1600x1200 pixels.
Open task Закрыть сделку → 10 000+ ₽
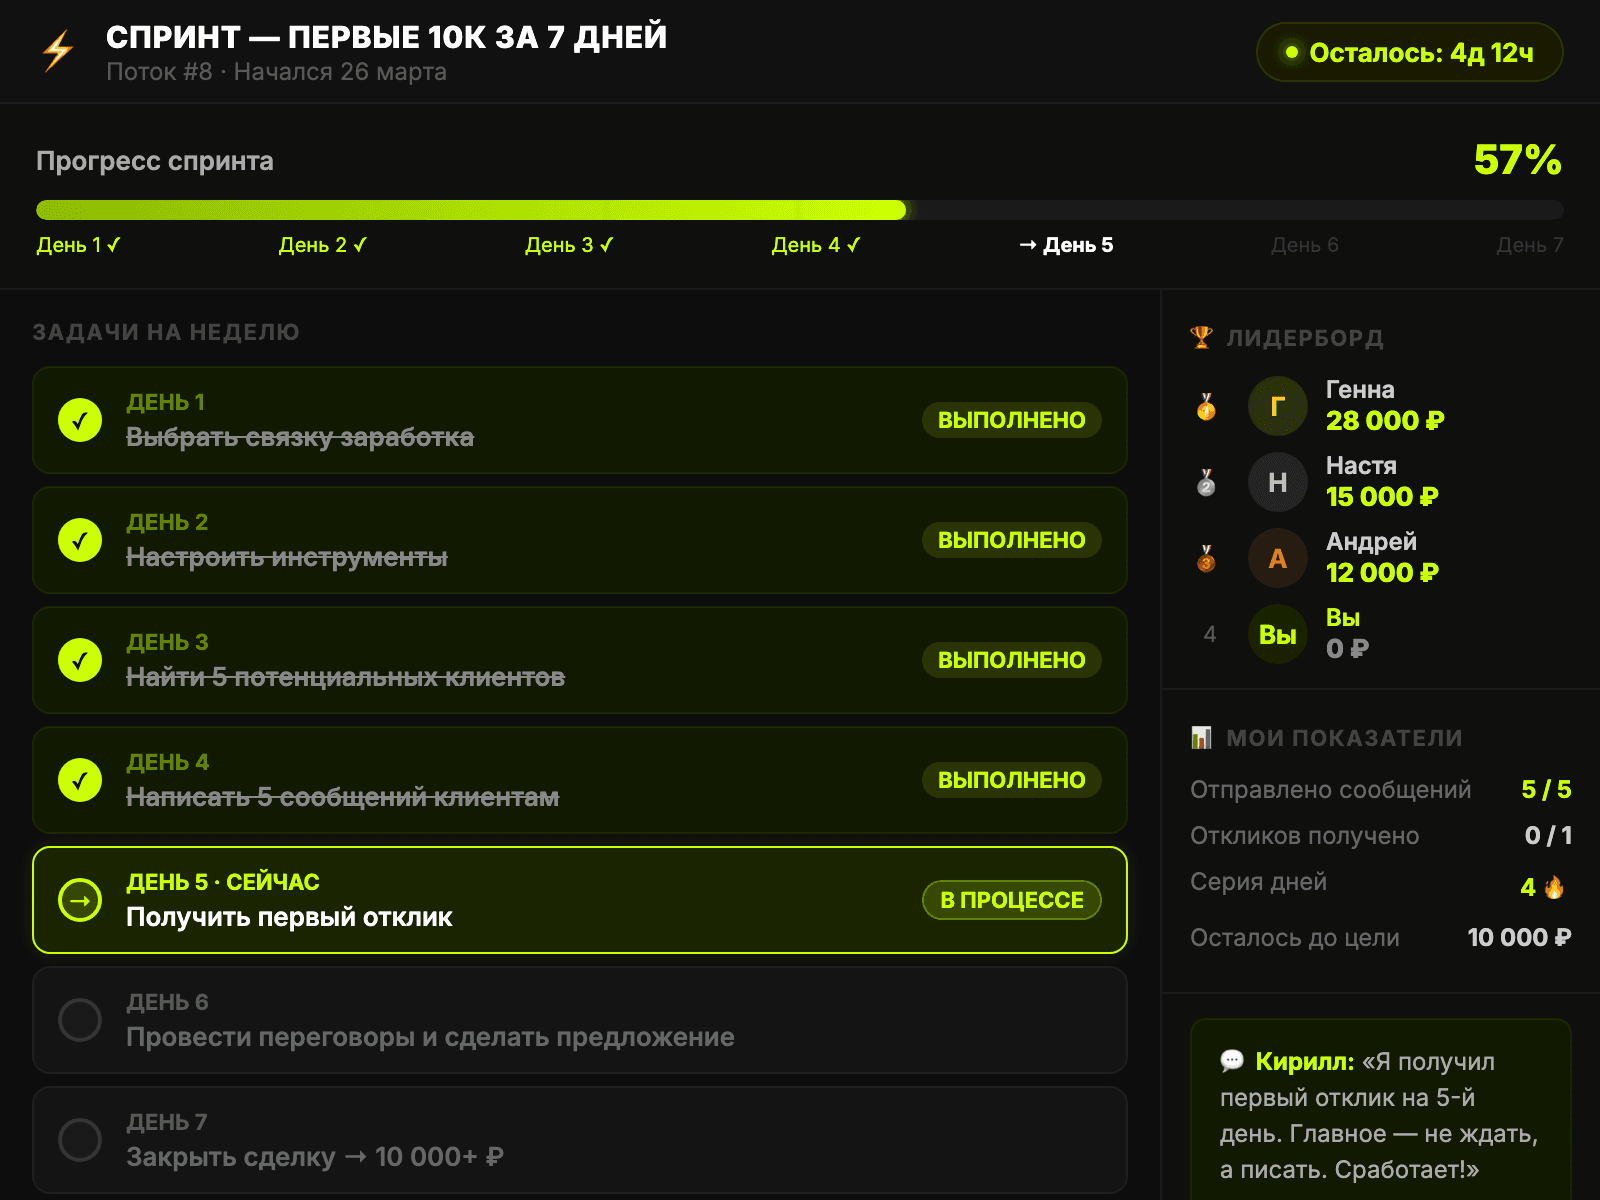(580, 1140)
